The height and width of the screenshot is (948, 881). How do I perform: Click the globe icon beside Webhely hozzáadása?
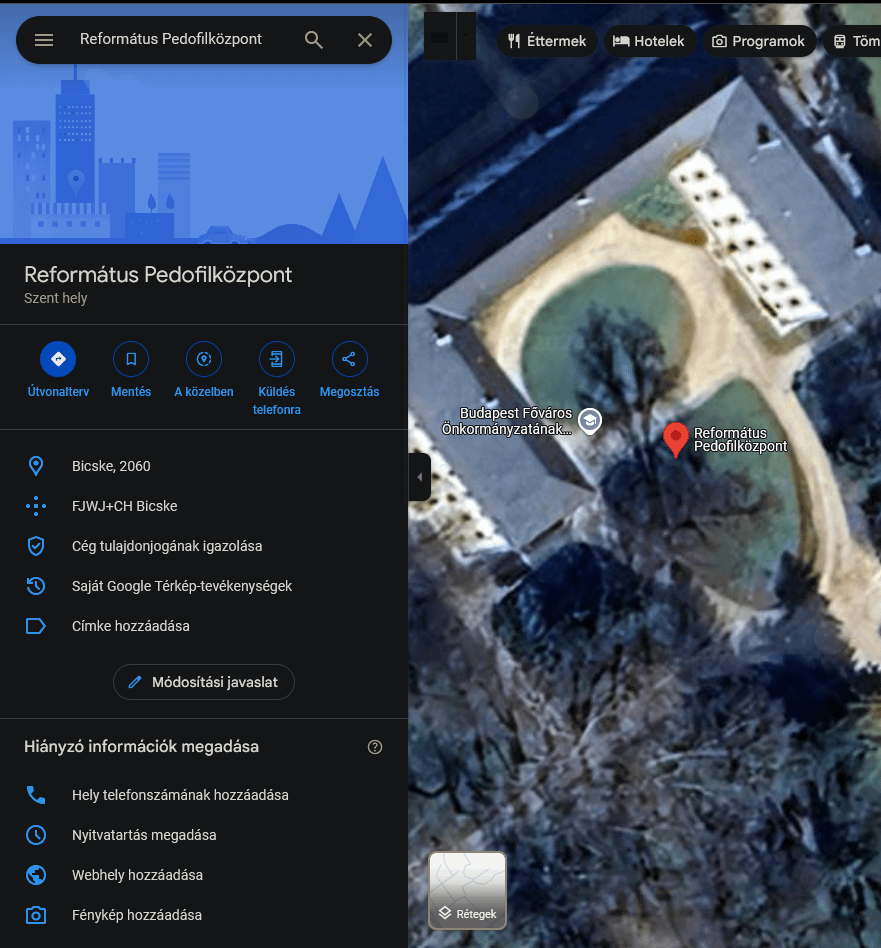tap(36, 875)
